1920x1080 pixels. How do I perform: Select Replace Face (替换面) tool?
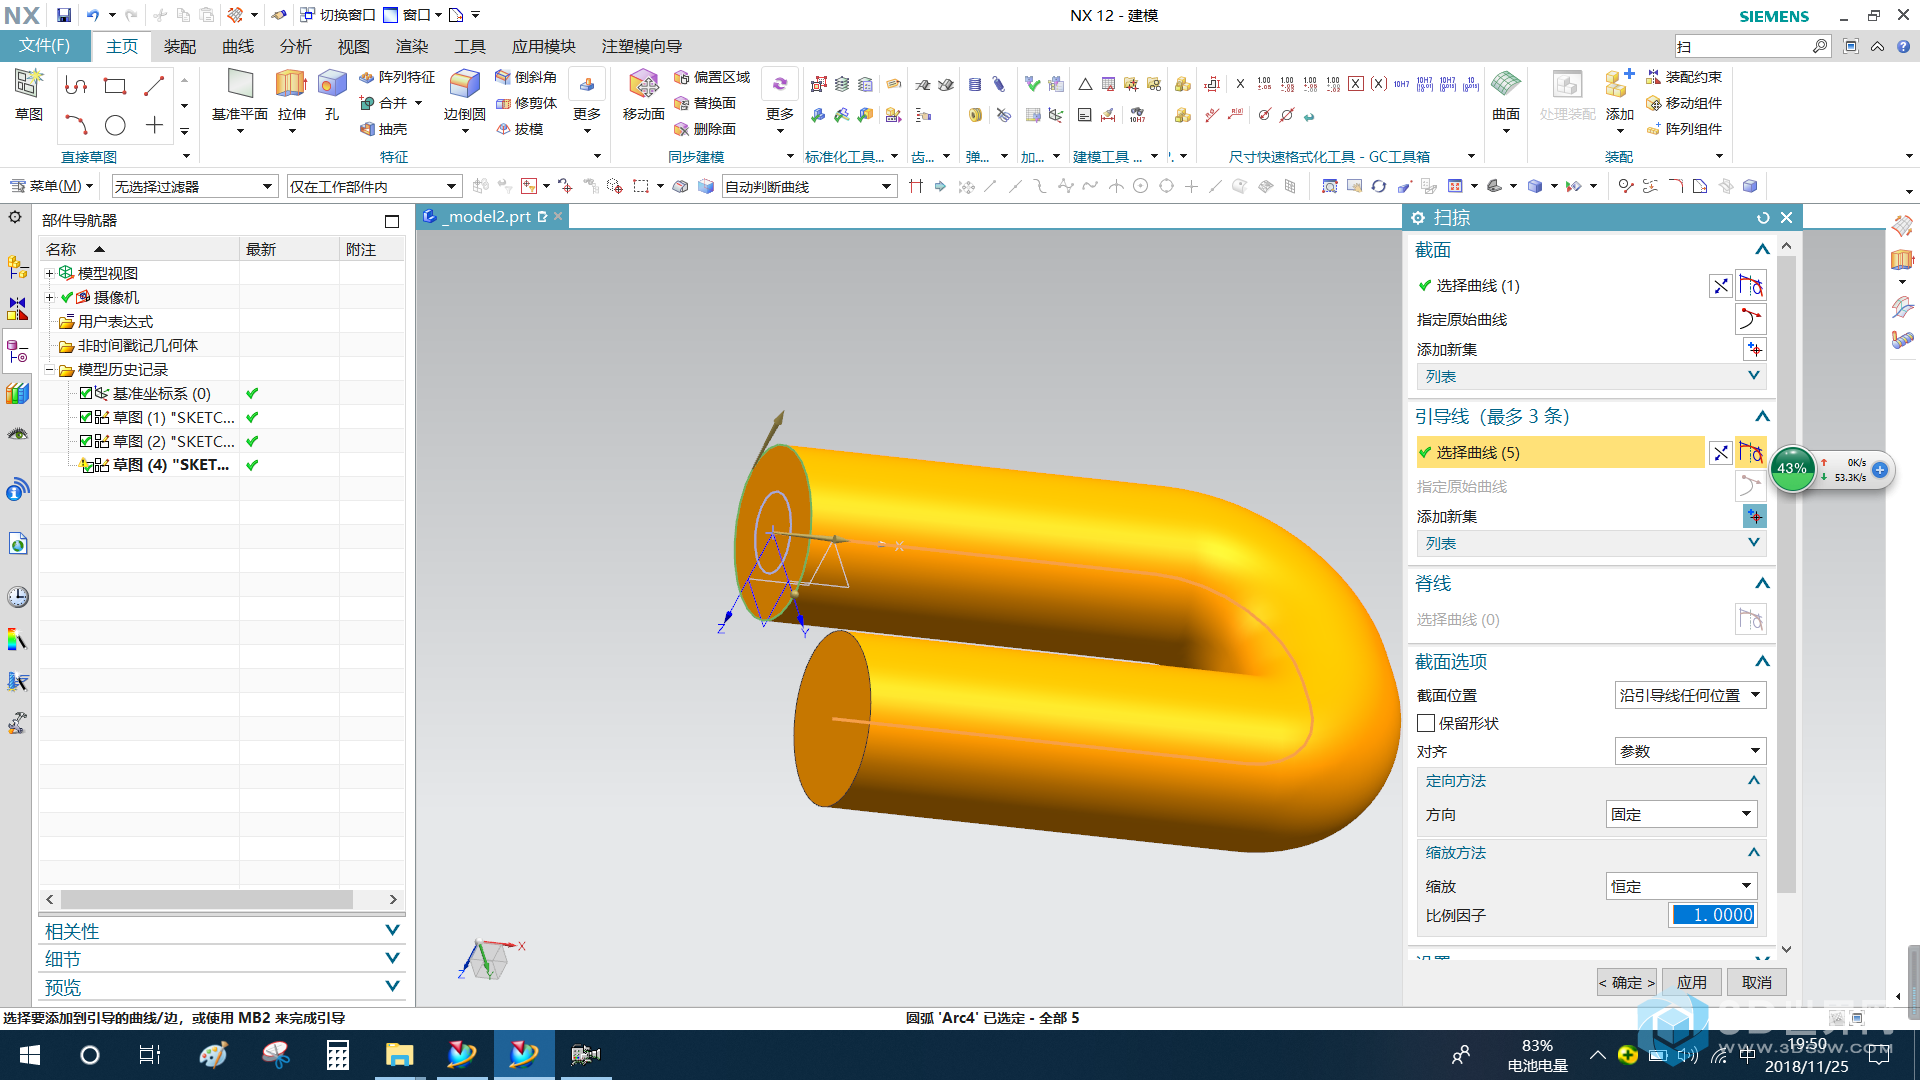tap(705, 103)
